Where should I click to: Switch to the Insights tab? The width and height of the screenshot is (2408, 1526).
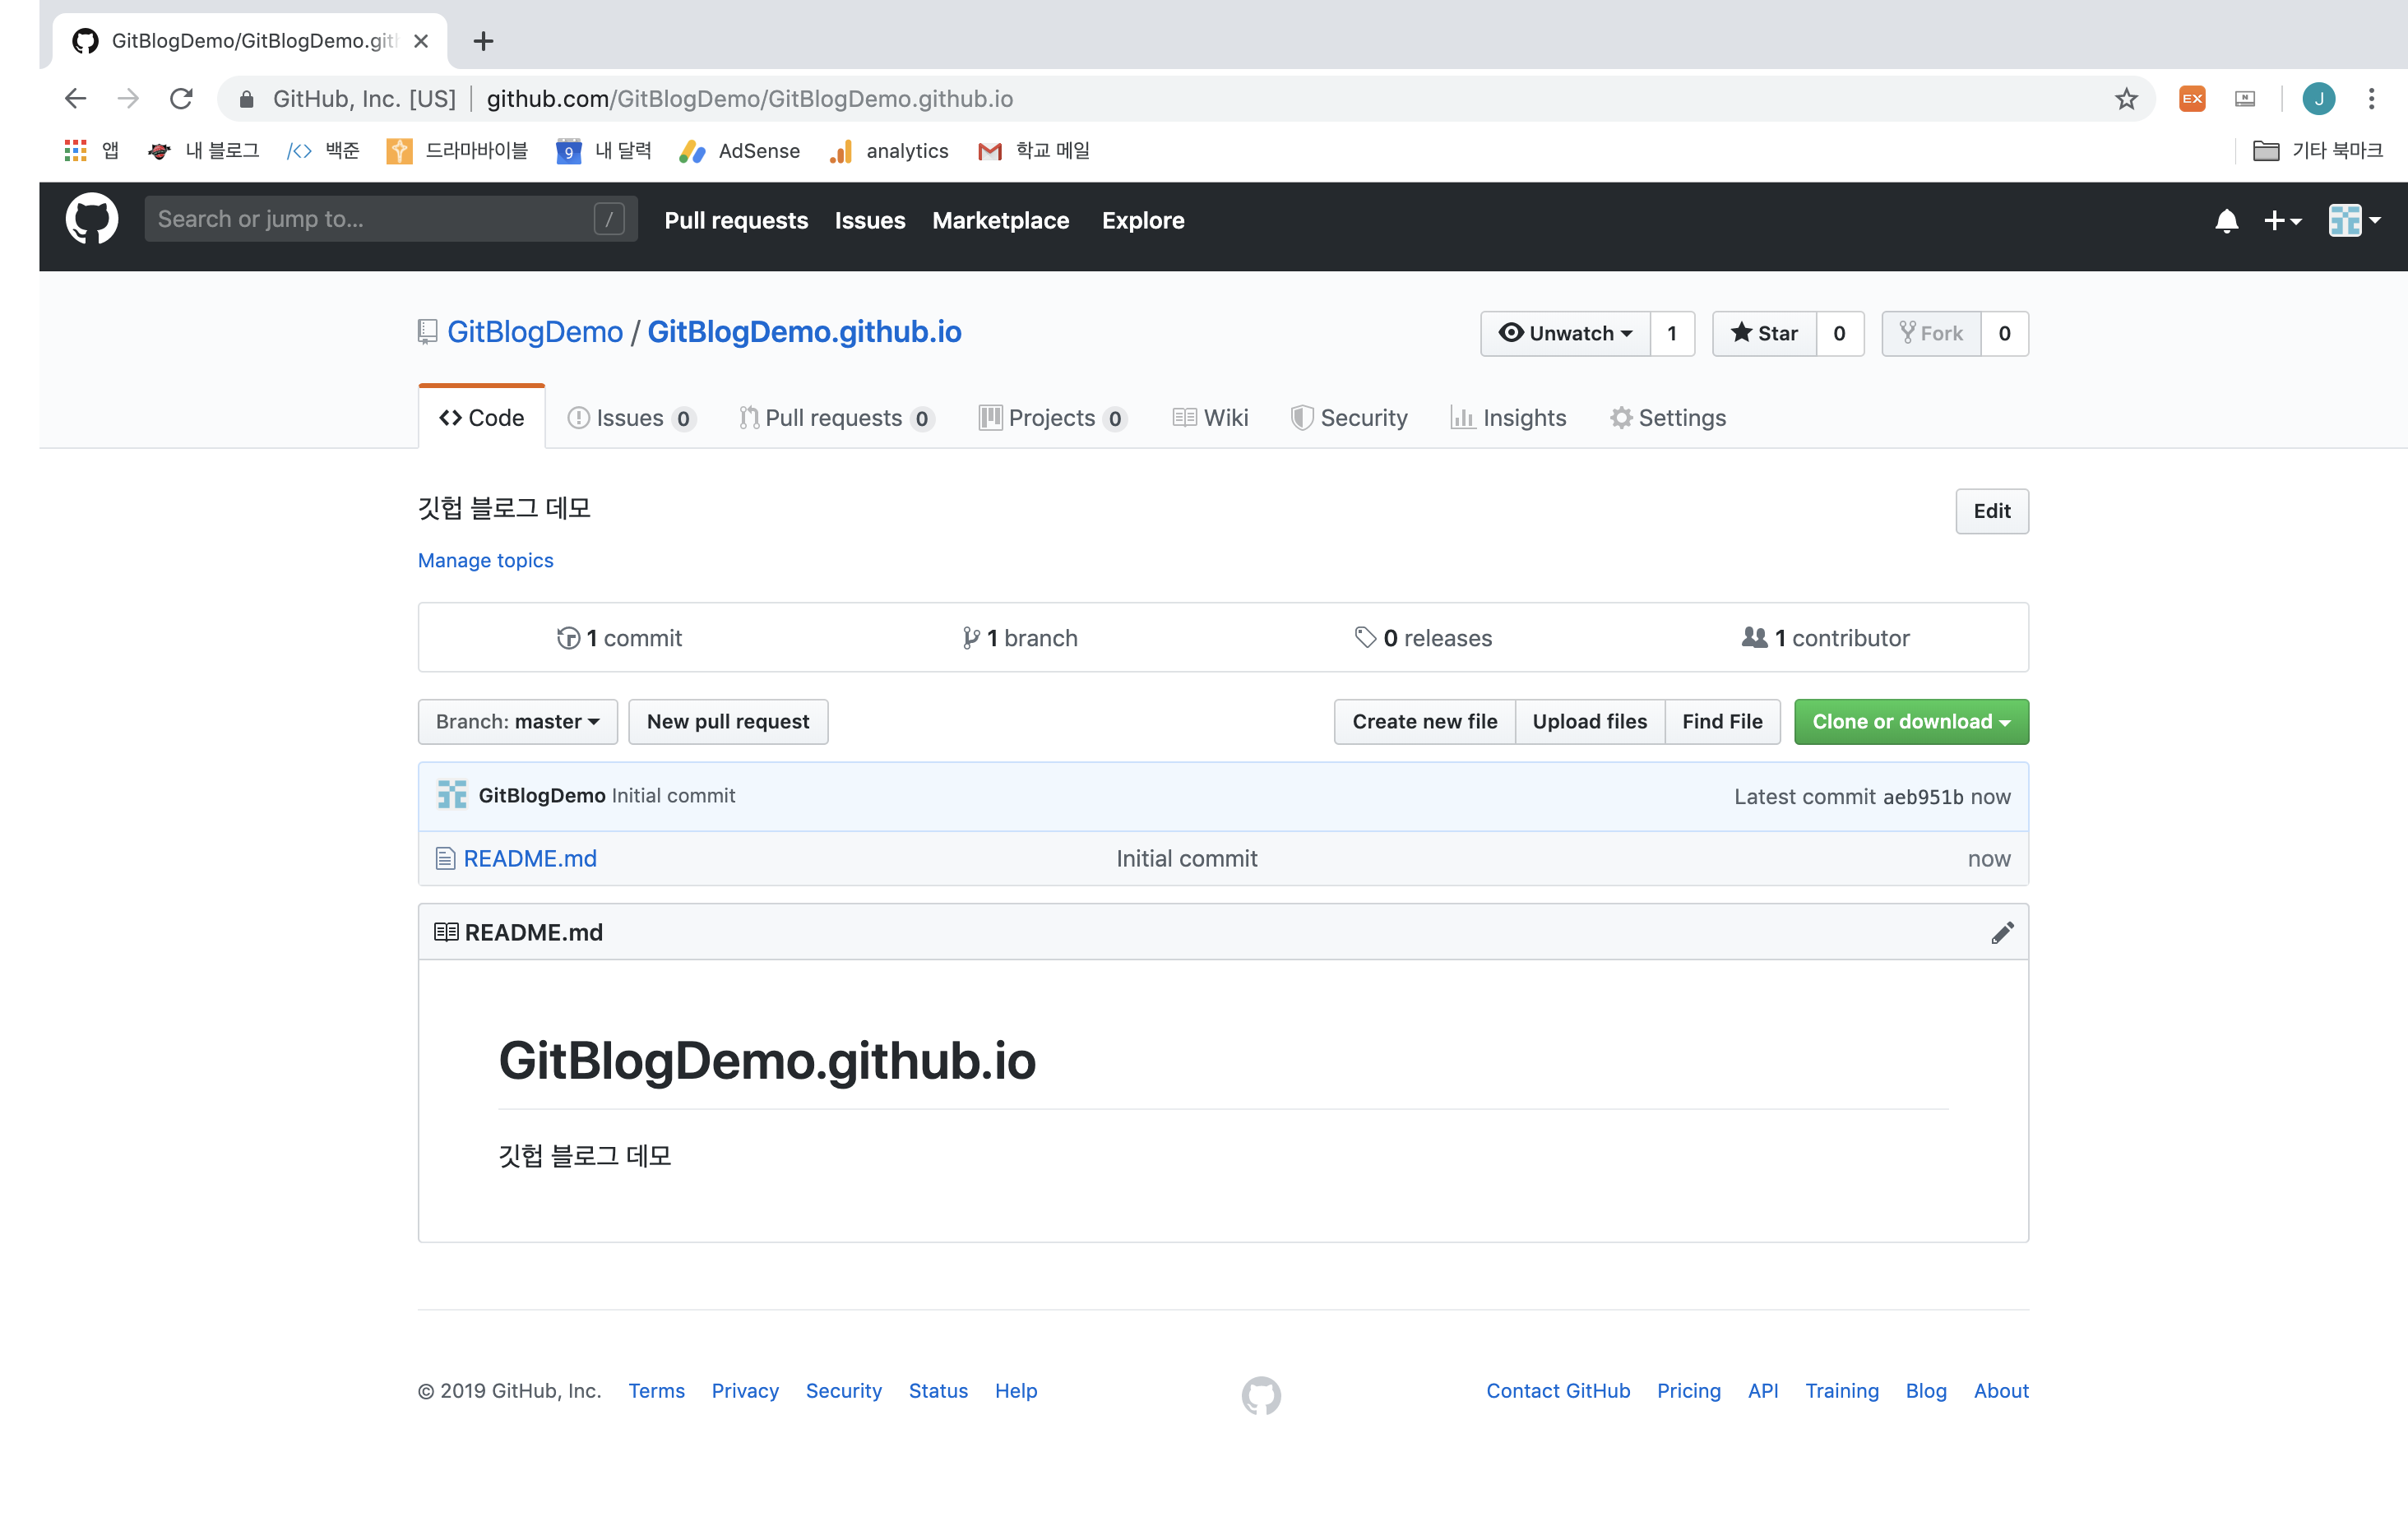point(1508,418)
